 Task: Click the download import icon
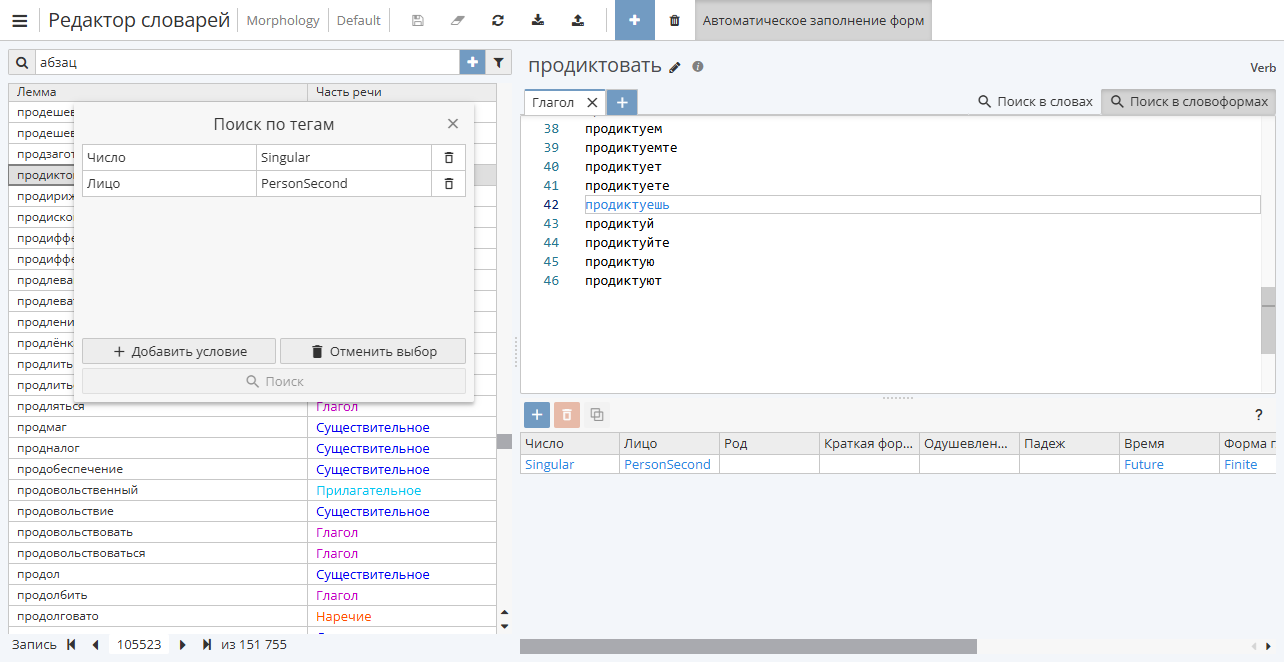pos(538,20)
